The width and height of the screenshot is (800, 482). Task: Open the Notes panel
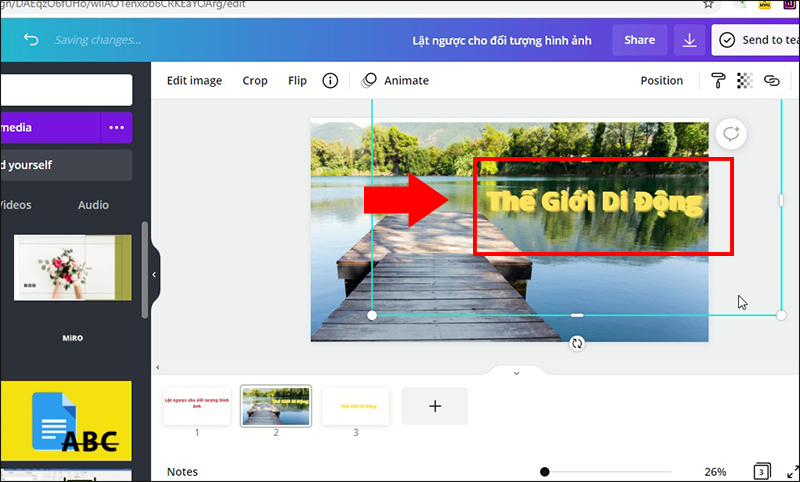(x=182, y=472)
